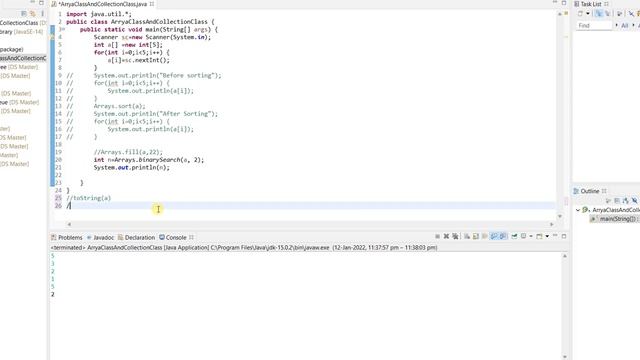Image resolution: width=640 pixels, height=360 pixels.
Task: Toggle Link with Editor in Package Explorer
Action: pos(33,13)
